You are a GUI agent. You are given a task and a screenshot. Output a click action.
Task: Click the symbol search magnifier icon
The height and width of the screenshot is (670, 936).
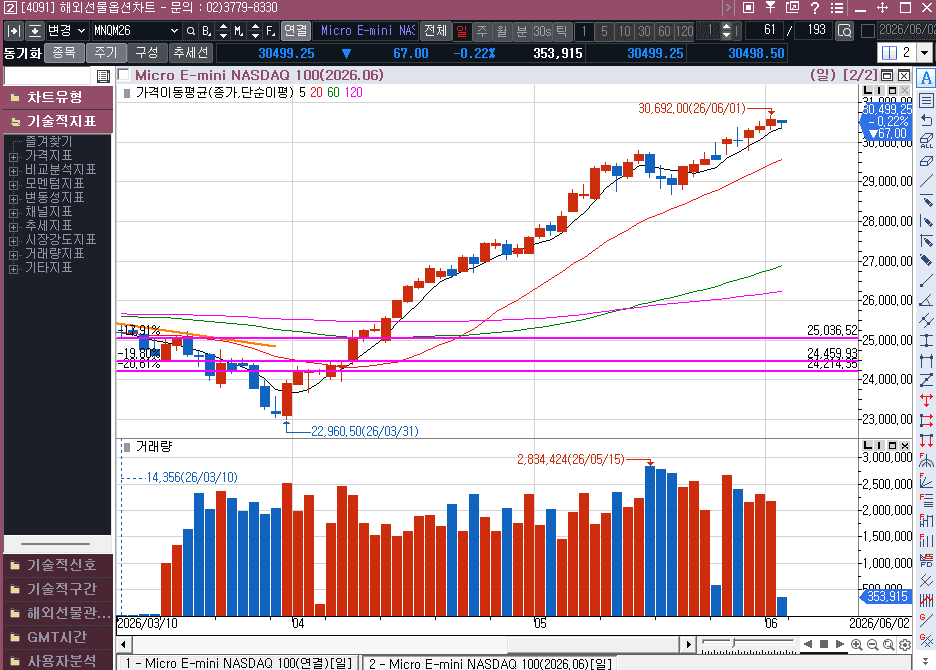[x=191, y=30]
